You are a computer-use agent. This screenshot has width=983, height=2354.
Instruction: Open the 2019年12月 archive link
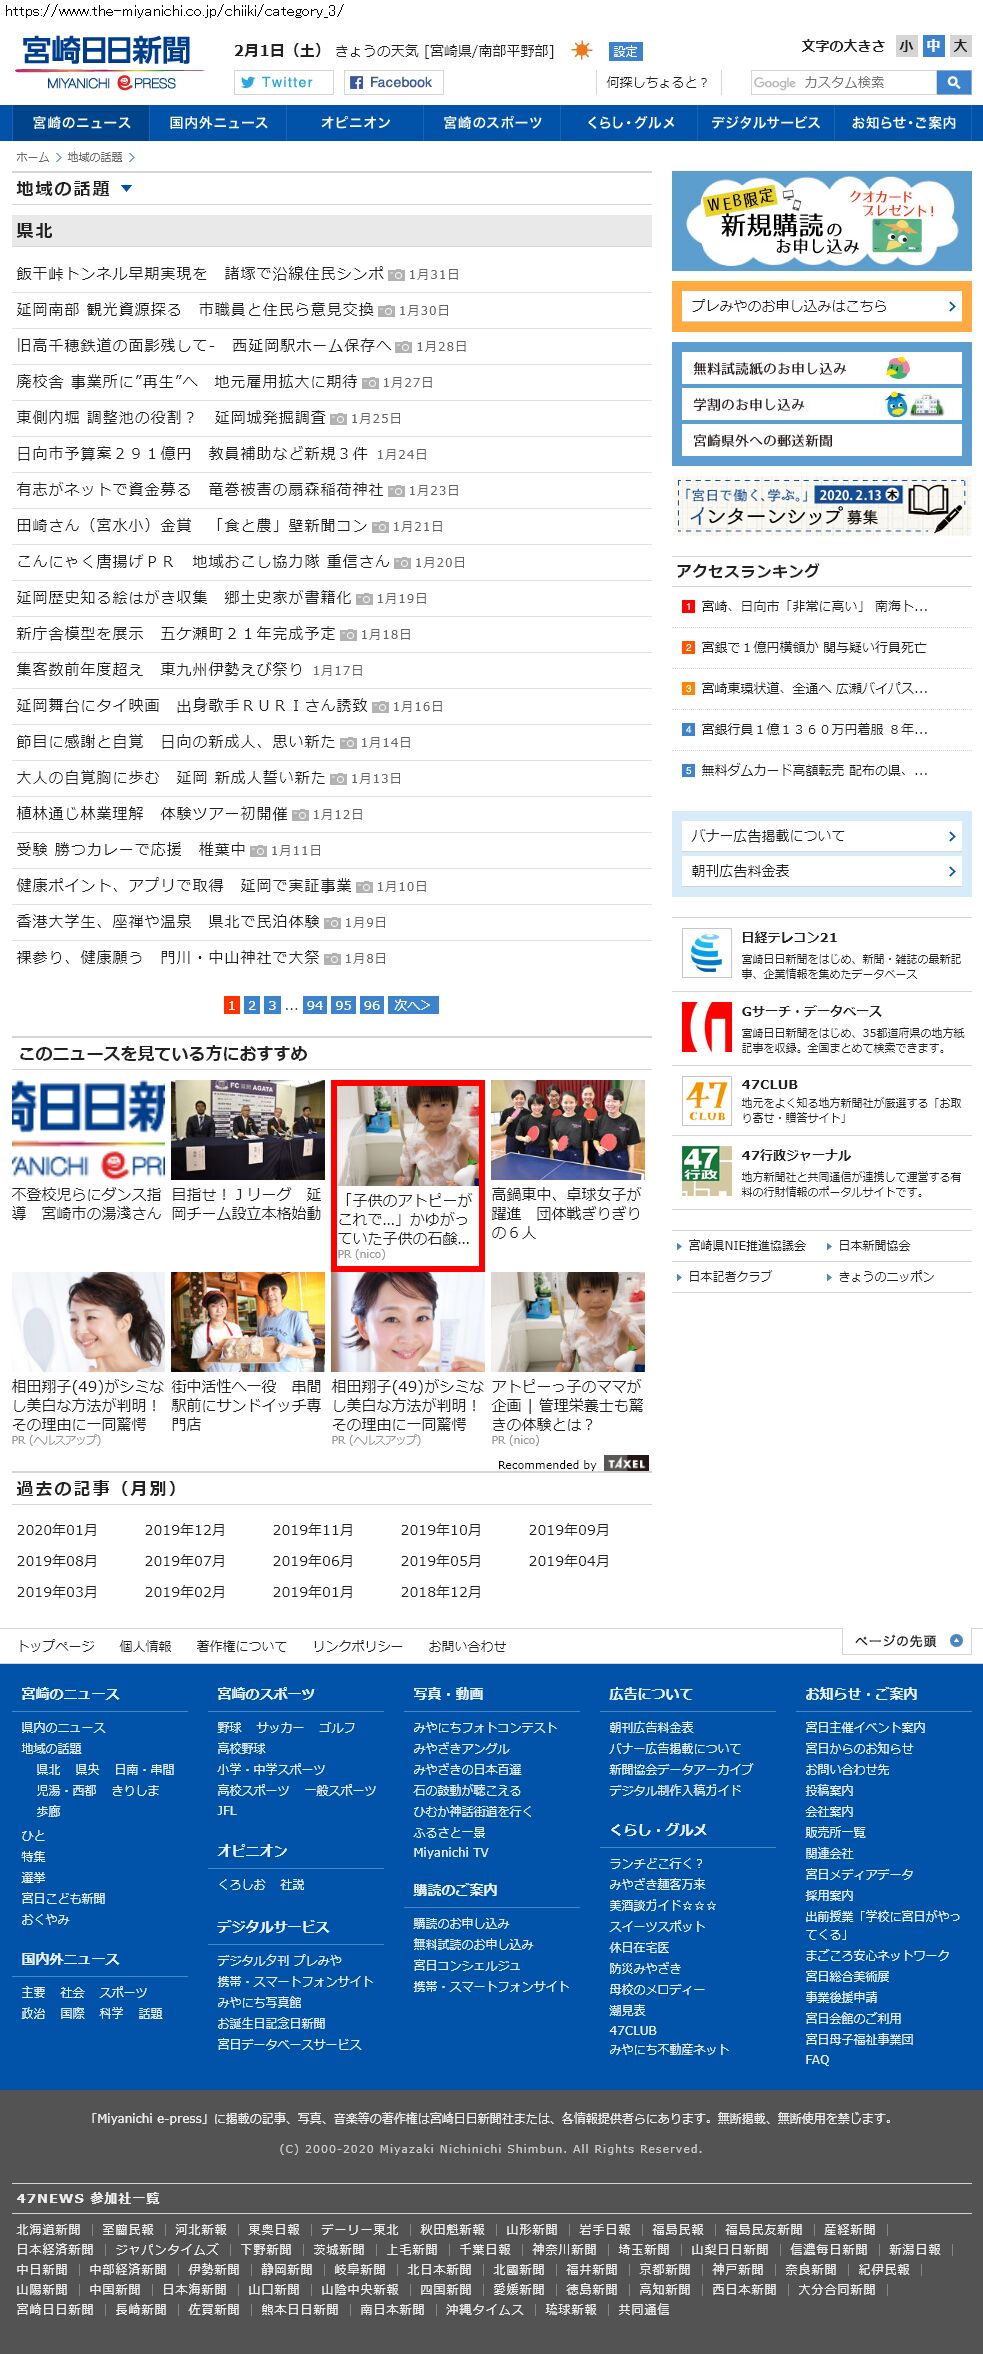pos(185,1529)
